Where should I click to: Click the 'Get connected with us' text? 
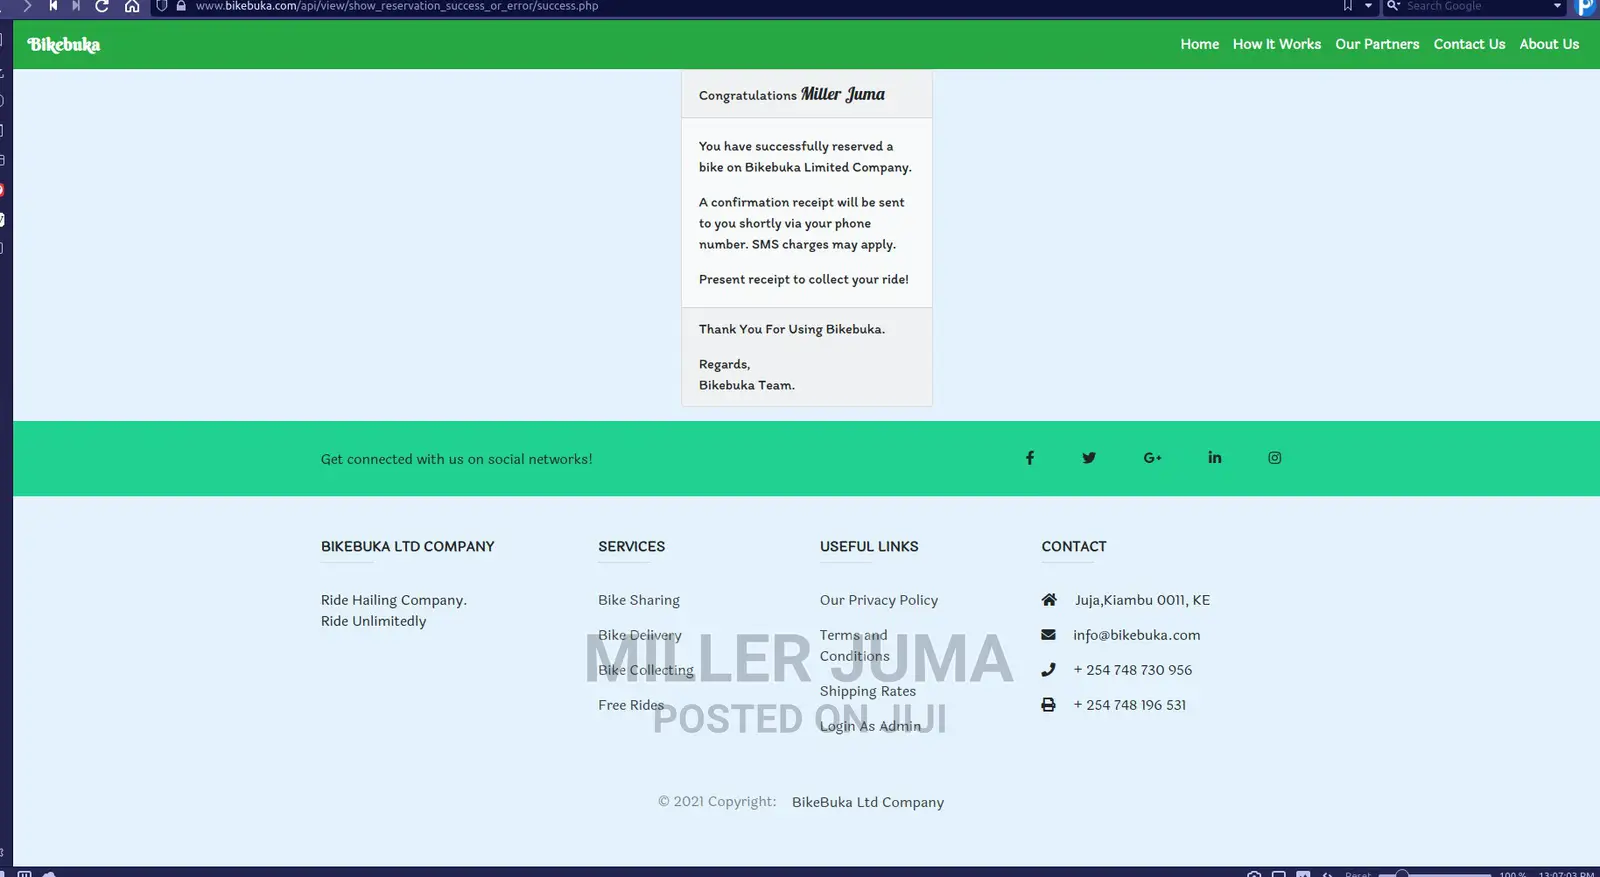[457, 459]
